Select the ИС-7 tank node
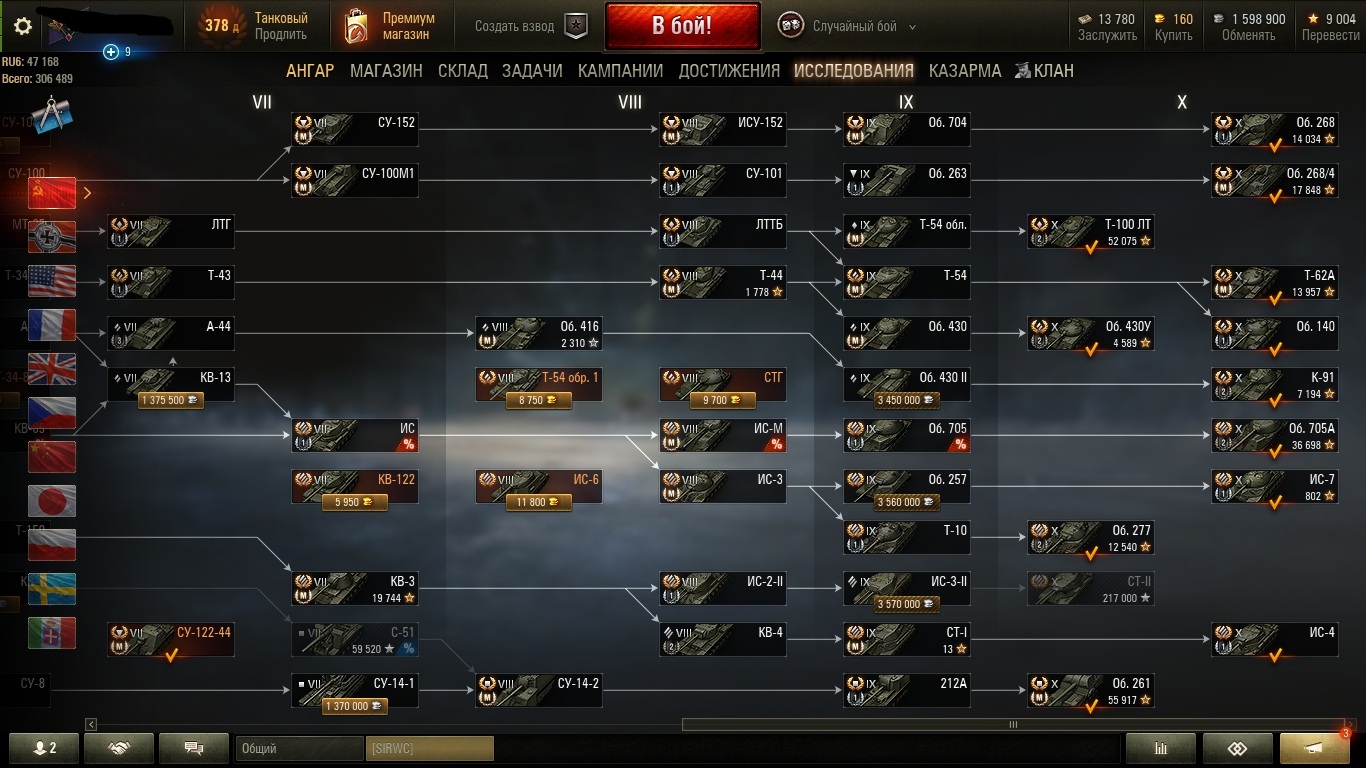1366x768 pixels. point(1275,487)
